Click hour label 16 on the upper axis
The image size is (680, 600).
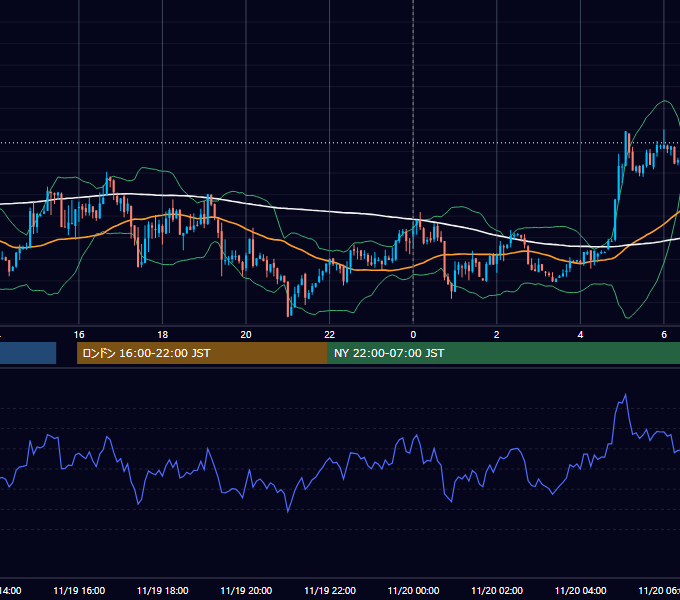79,335
